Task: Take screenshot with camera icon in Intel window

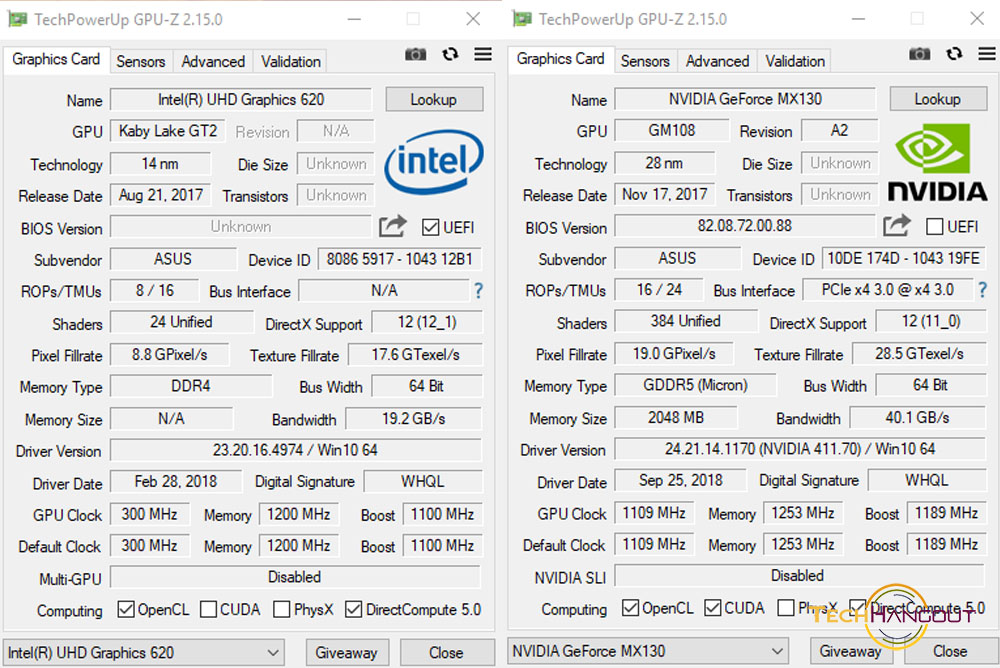Action: point(415,54)
